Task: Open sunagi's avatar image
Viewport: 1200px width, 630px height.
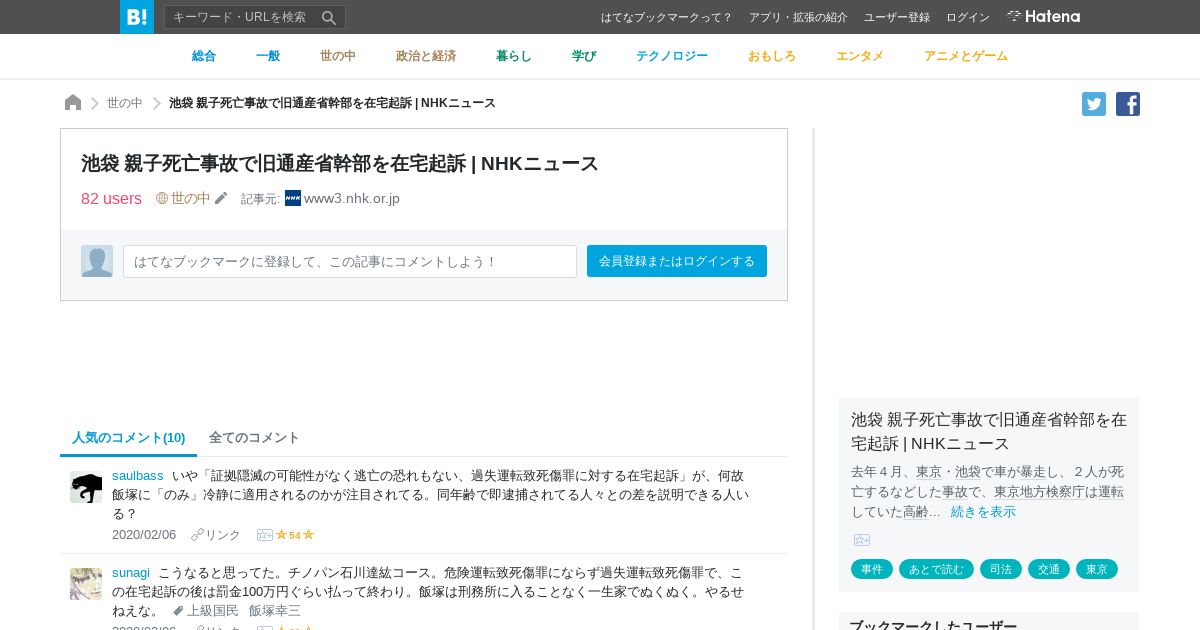Action: pyautogui.click(x=86, y=584)
